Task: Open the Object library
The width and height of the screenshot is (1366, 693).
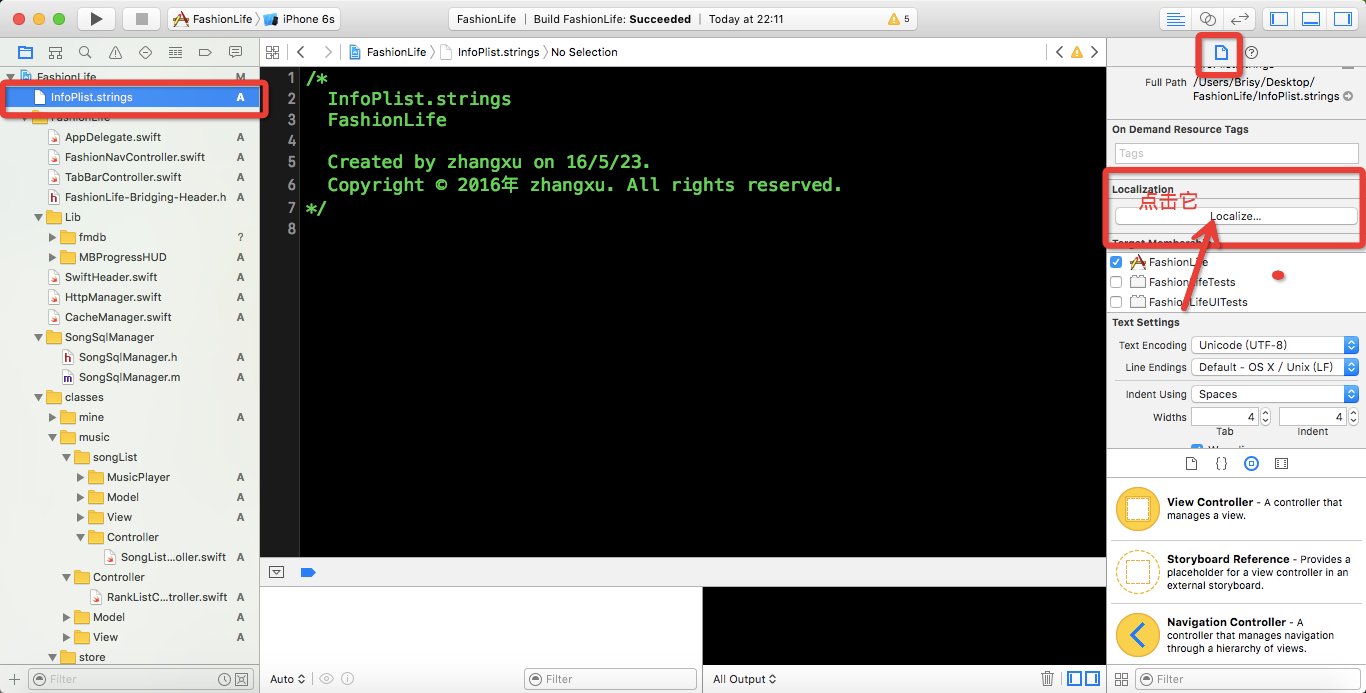Action: pos(1251,464)
